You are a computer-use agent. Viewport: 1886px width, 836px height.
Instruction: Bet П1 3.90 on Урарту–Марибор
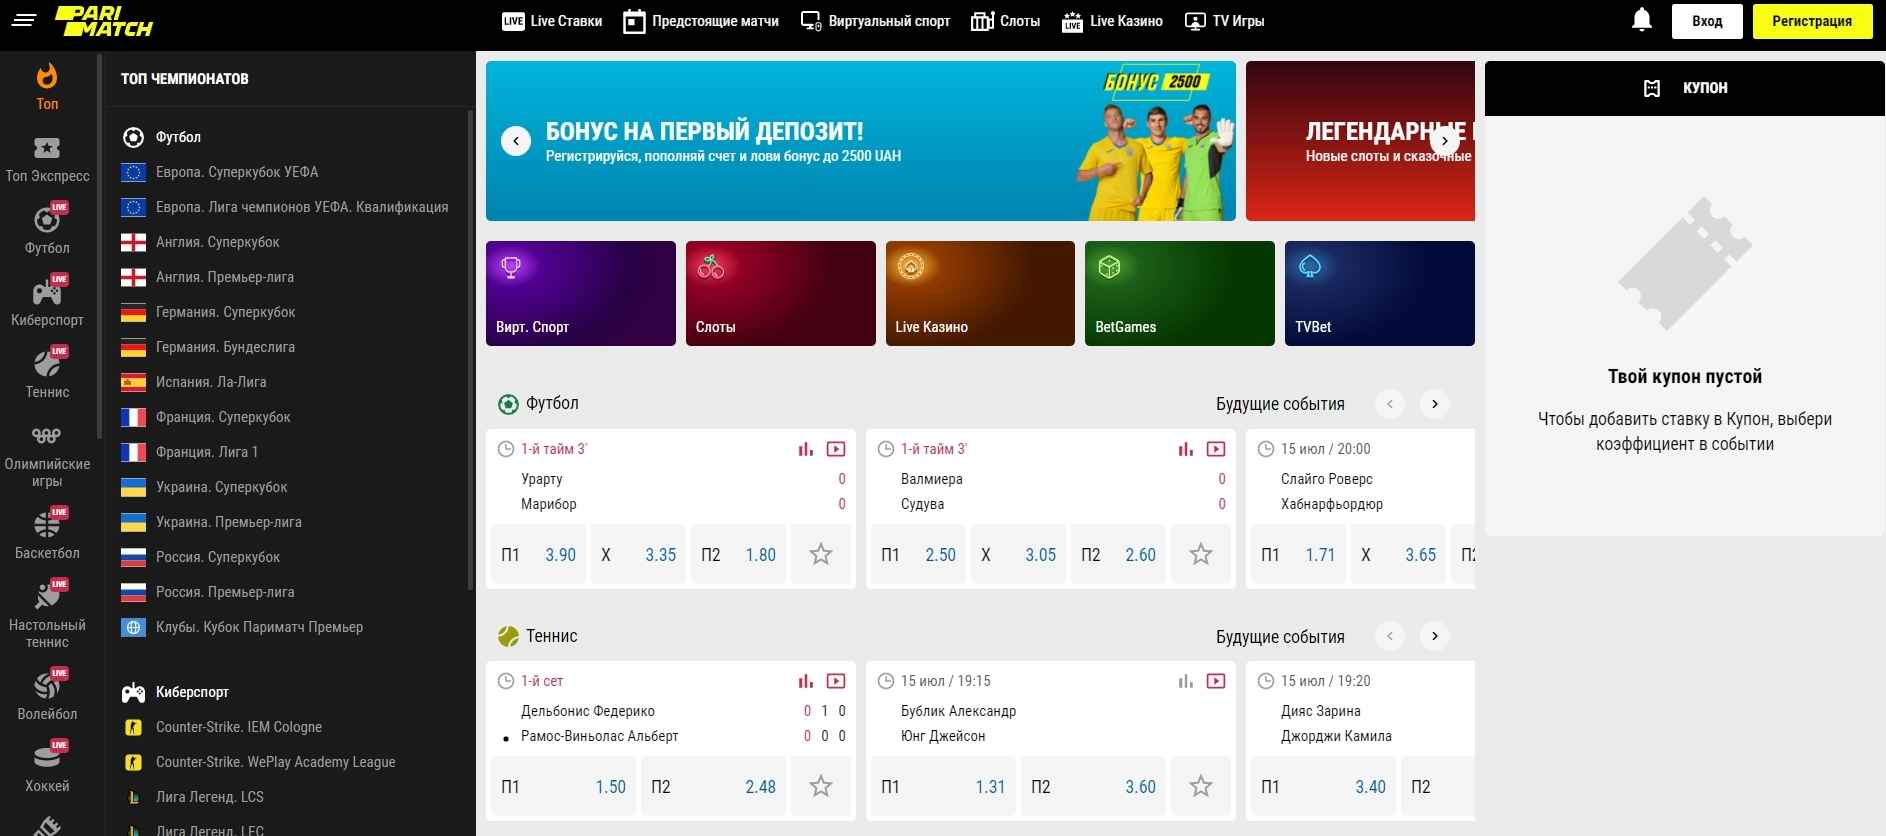(x=538, y=554)
